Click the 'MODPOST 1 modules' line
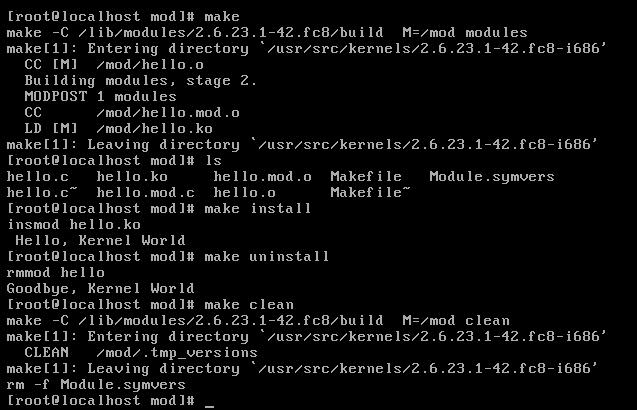This screenshot has height=410, width=637. (100, 97)
